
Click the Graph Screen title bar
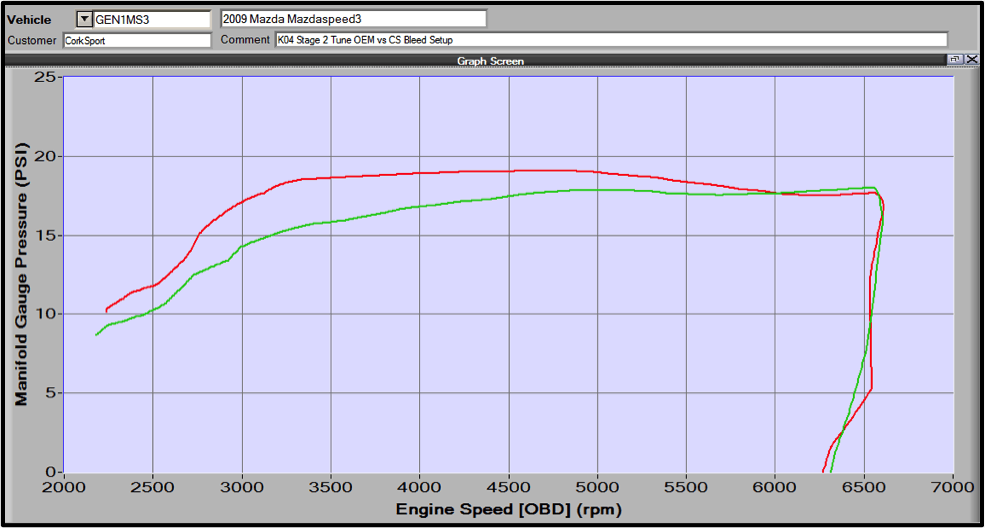(x=490, y=60)
